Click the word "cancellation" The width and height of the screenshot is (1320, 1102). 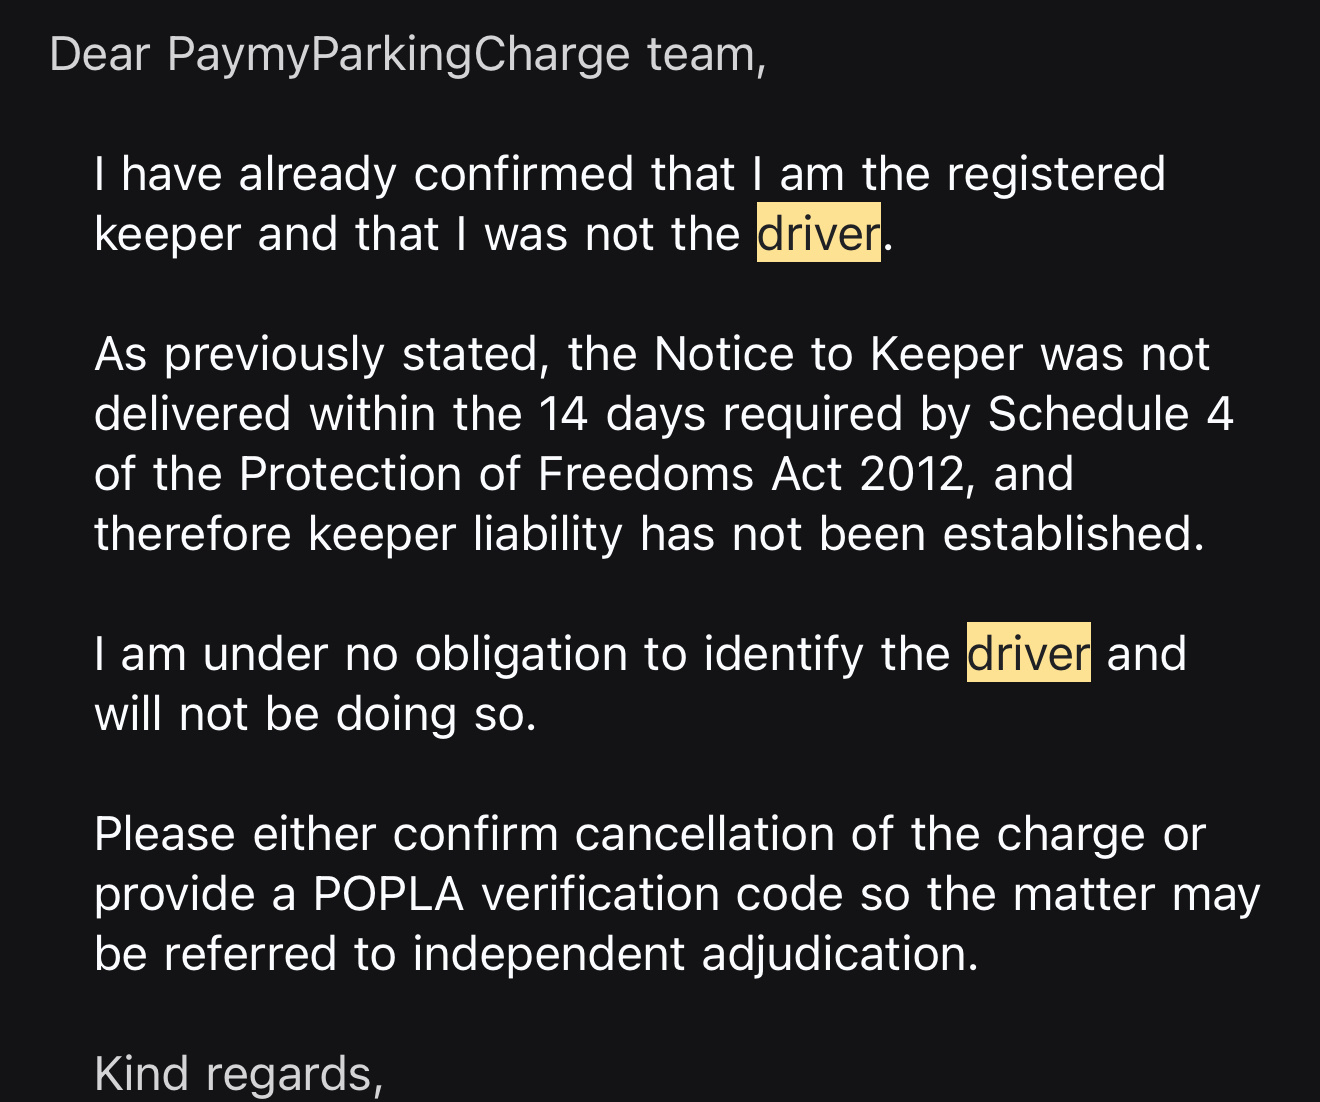(x=704, y=834)
